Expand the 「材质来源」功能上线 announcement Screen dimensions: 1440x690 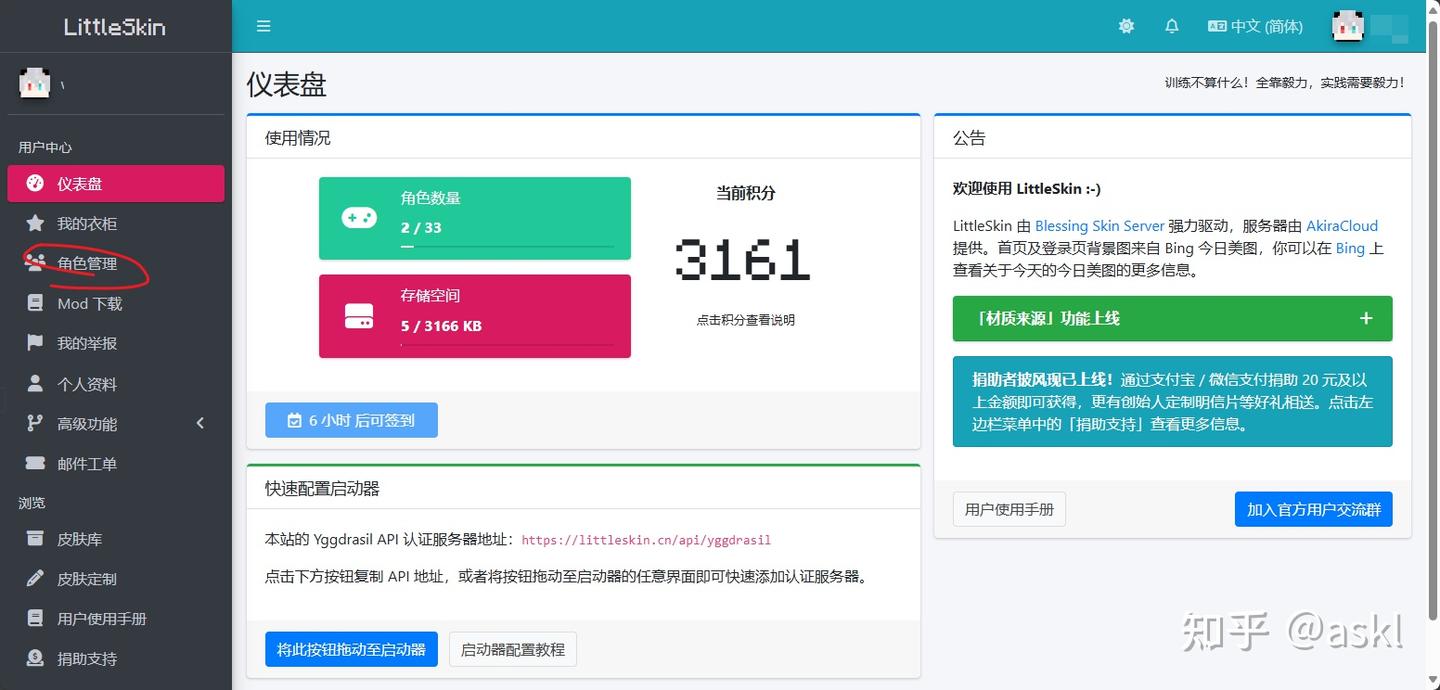(x=1366, y=318)
